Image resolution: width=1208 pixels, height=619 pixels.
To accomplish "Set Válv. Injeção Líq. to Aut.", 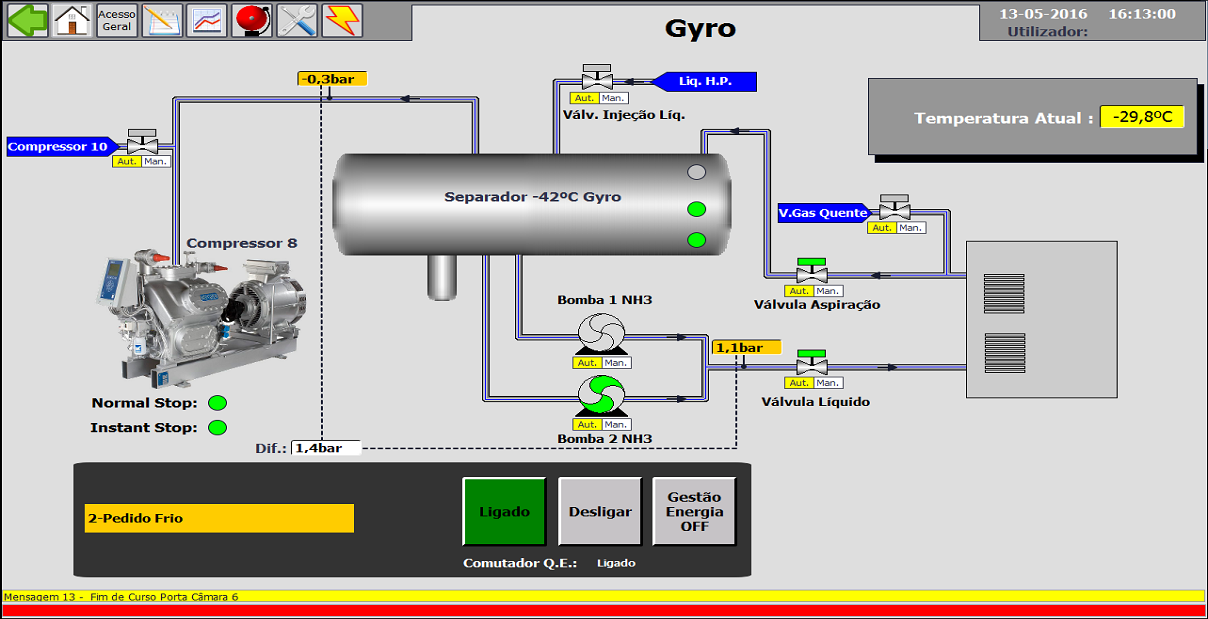I will pos(584,98).
